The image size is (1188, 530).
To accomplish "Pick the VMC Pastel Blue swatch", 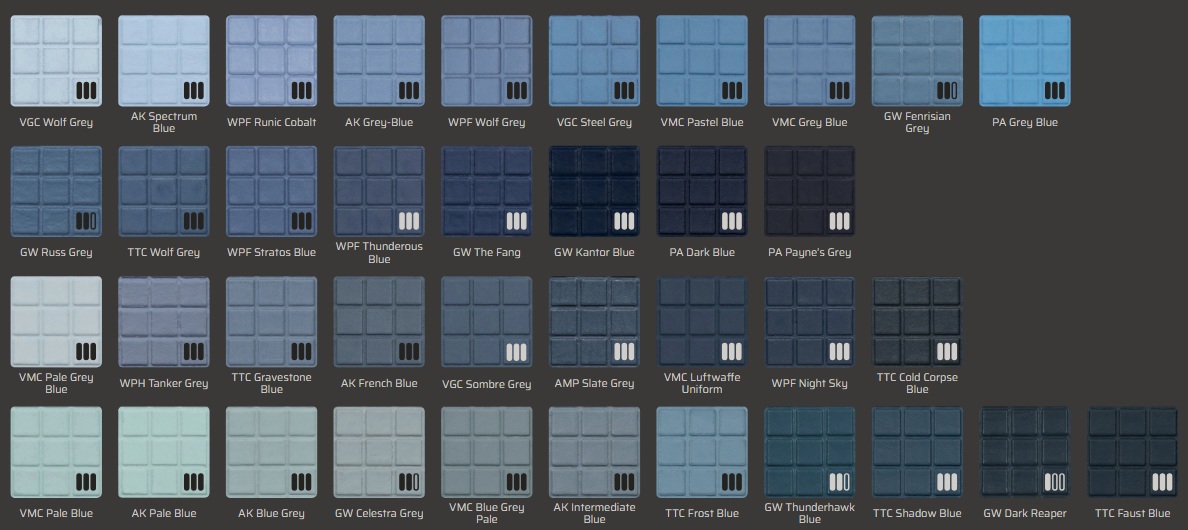I will click(702, 61).
